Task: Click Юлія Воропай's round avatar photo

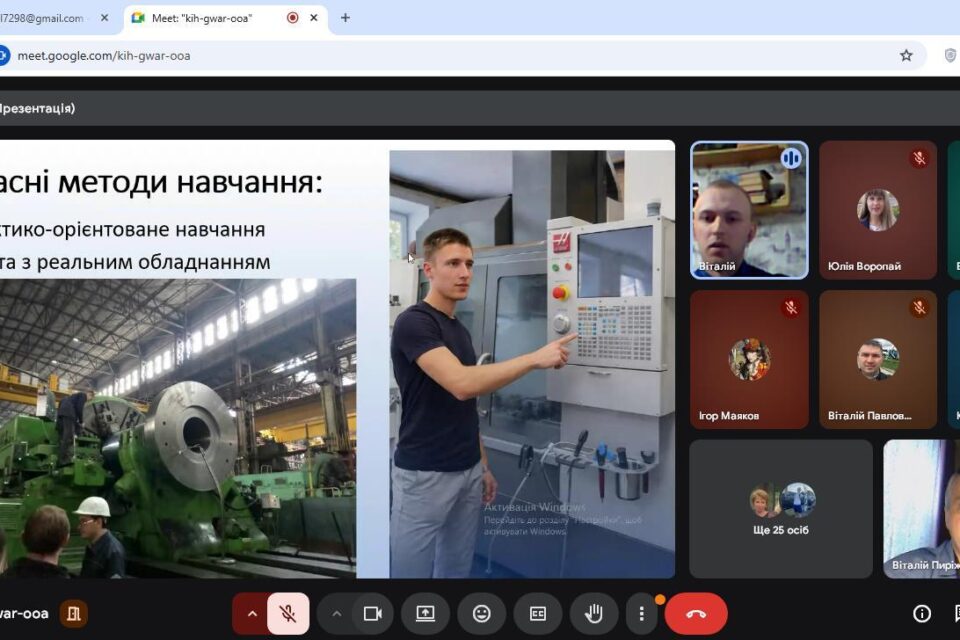Action: click(878, 210)
